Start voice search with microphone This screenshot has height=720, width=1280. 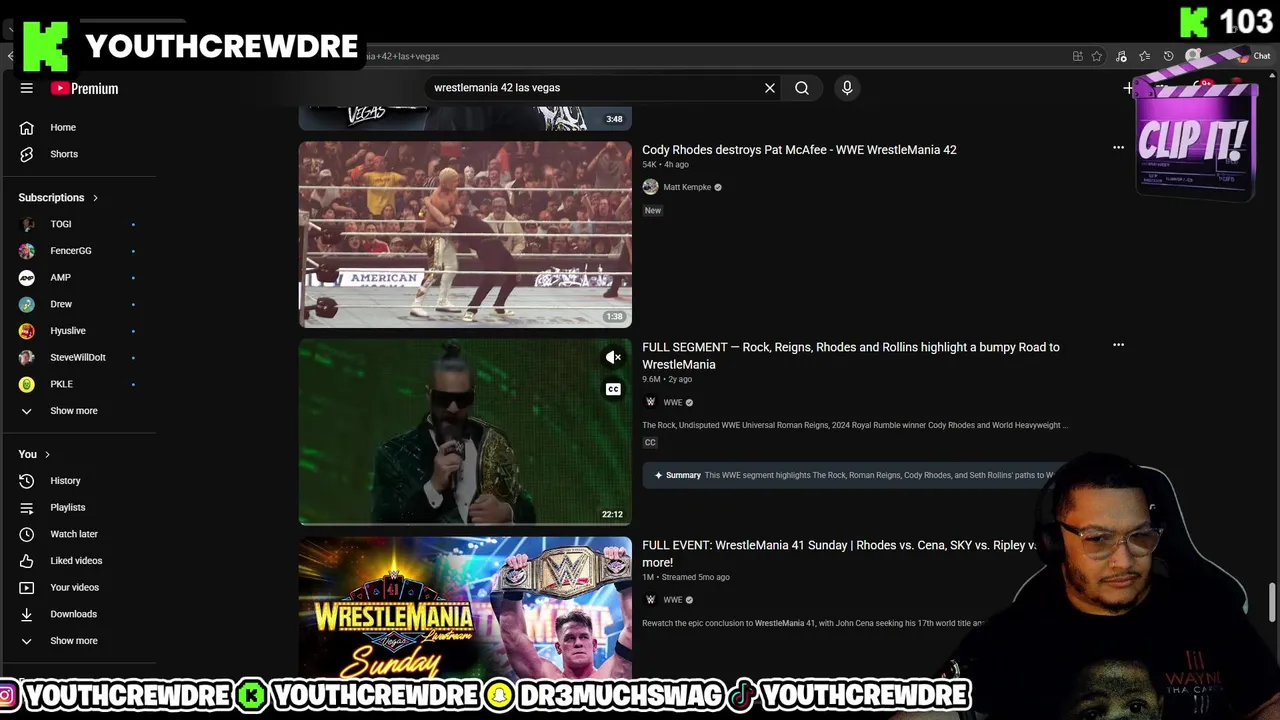tap(847, 88)
